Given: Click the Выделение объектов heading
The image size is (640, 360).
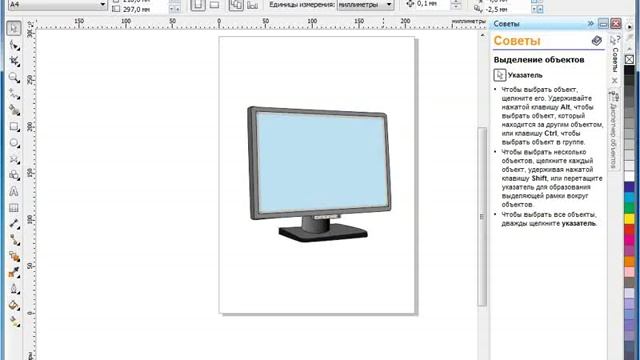Looking at the screenshot, I should point(539,60).
